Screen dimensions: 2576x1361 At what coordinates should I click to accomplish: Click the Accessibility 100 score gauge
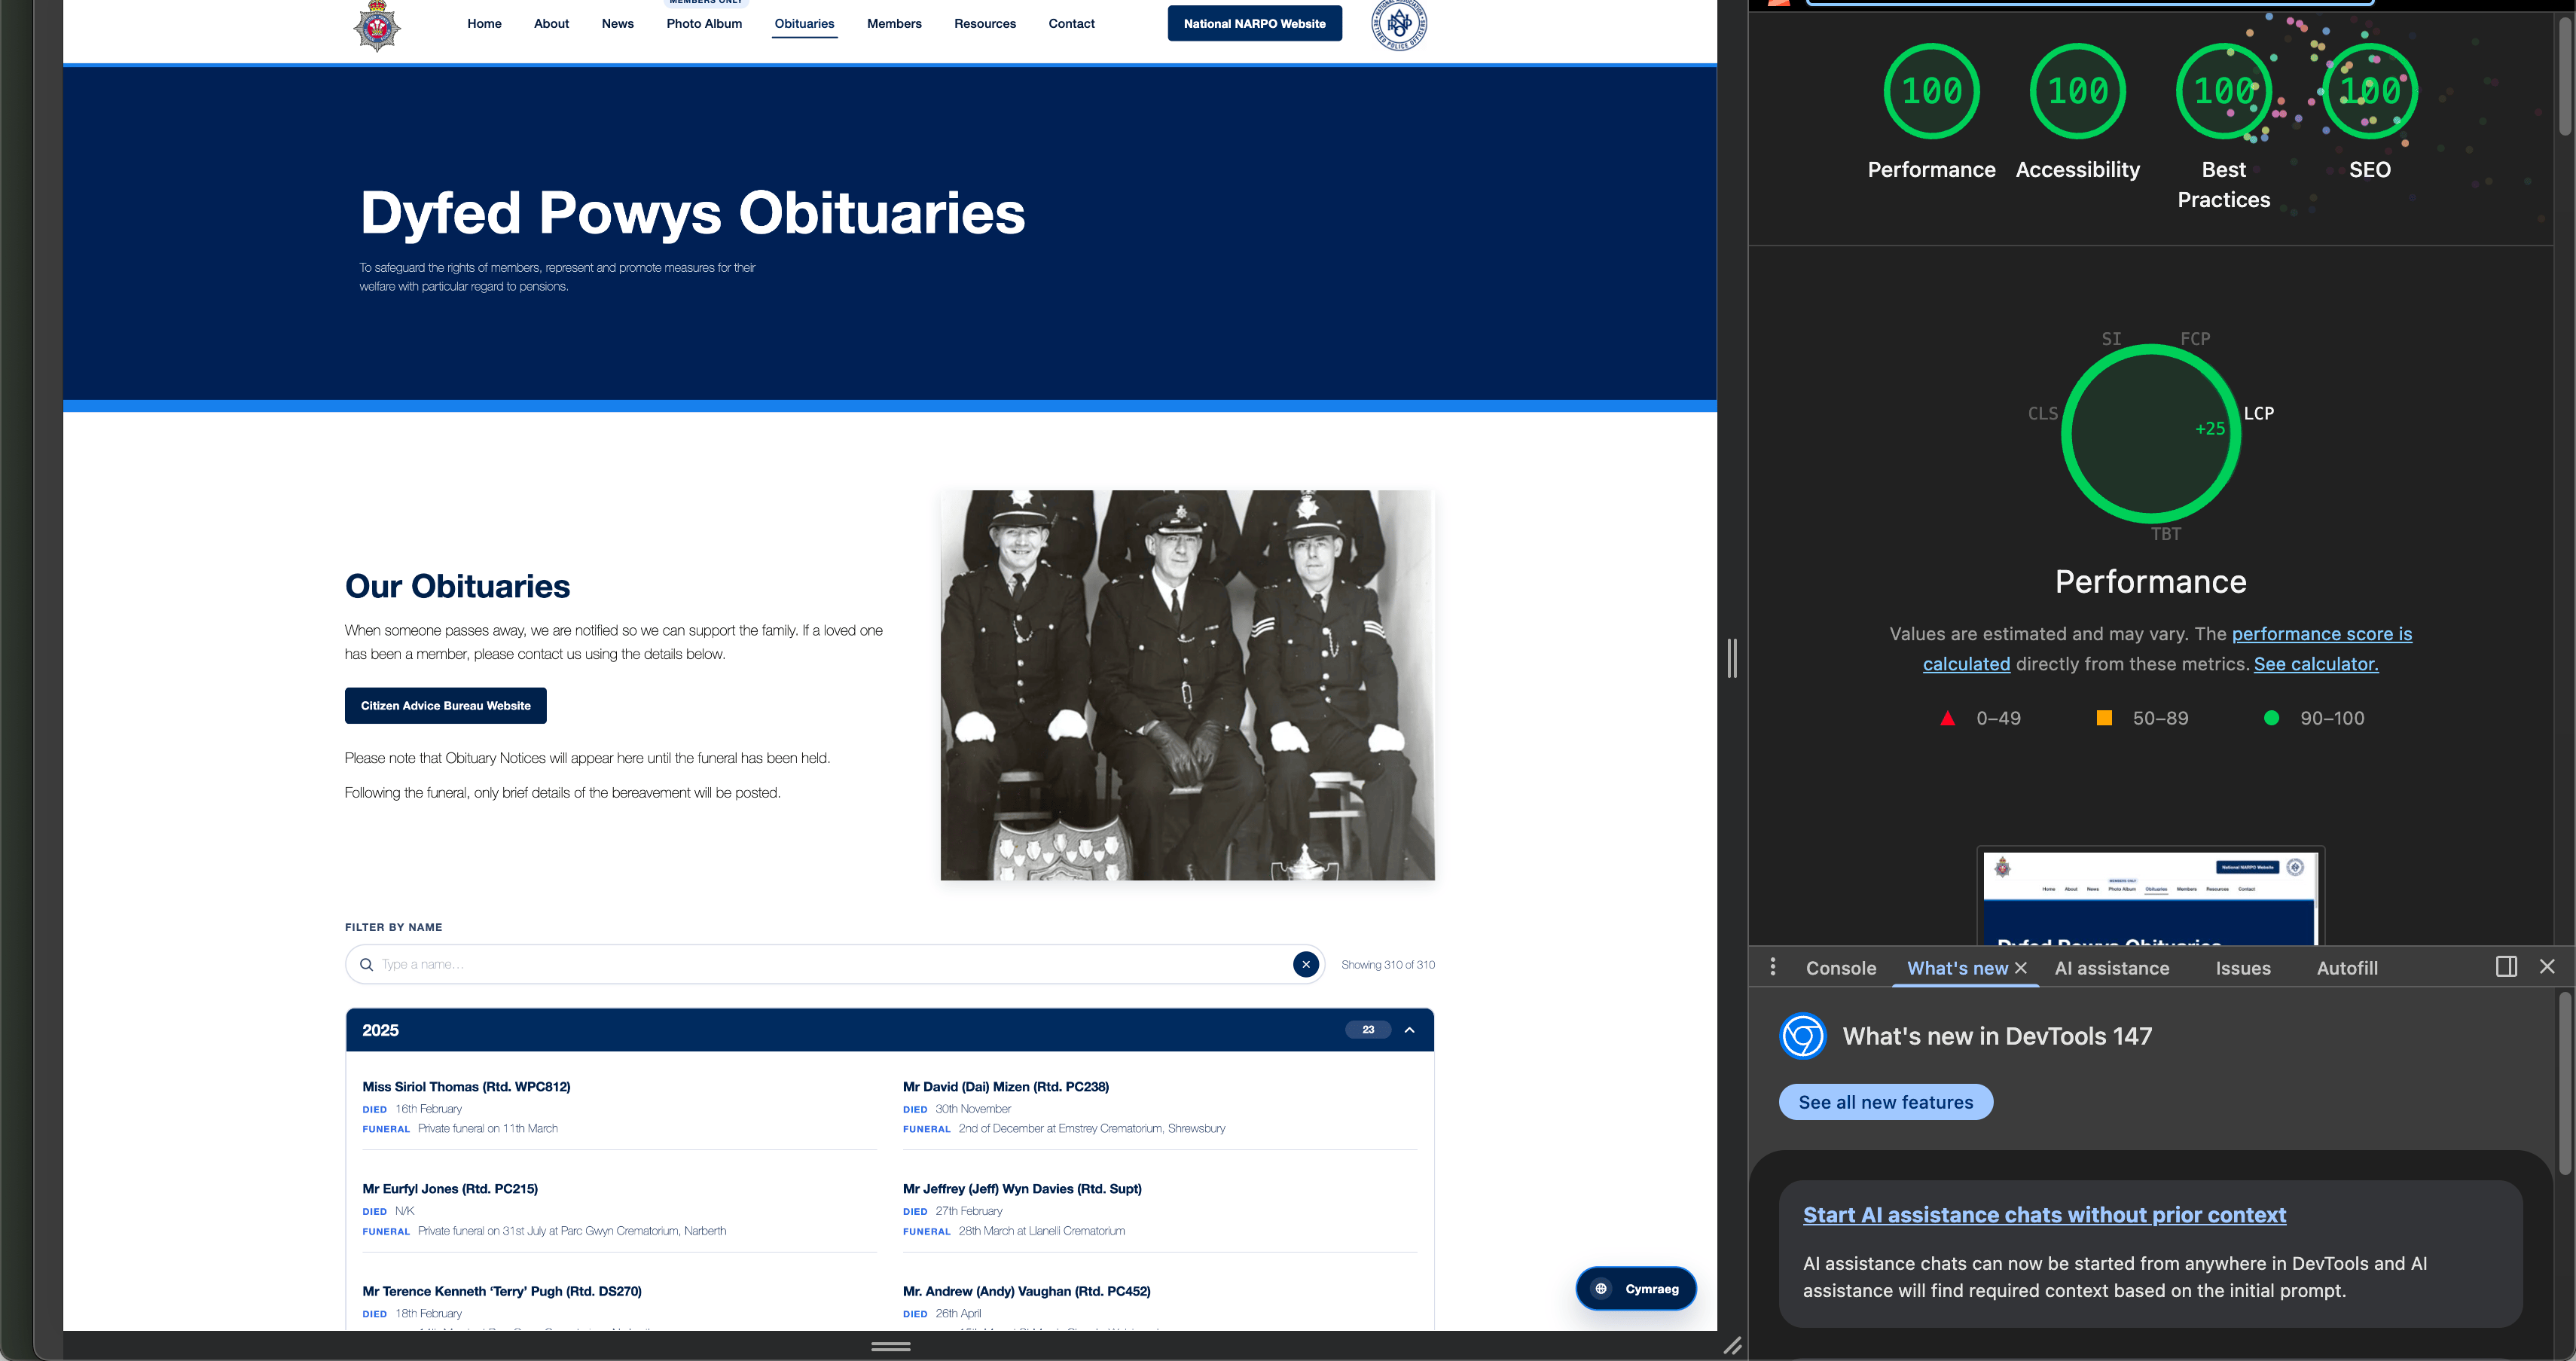pos(2077,91)
